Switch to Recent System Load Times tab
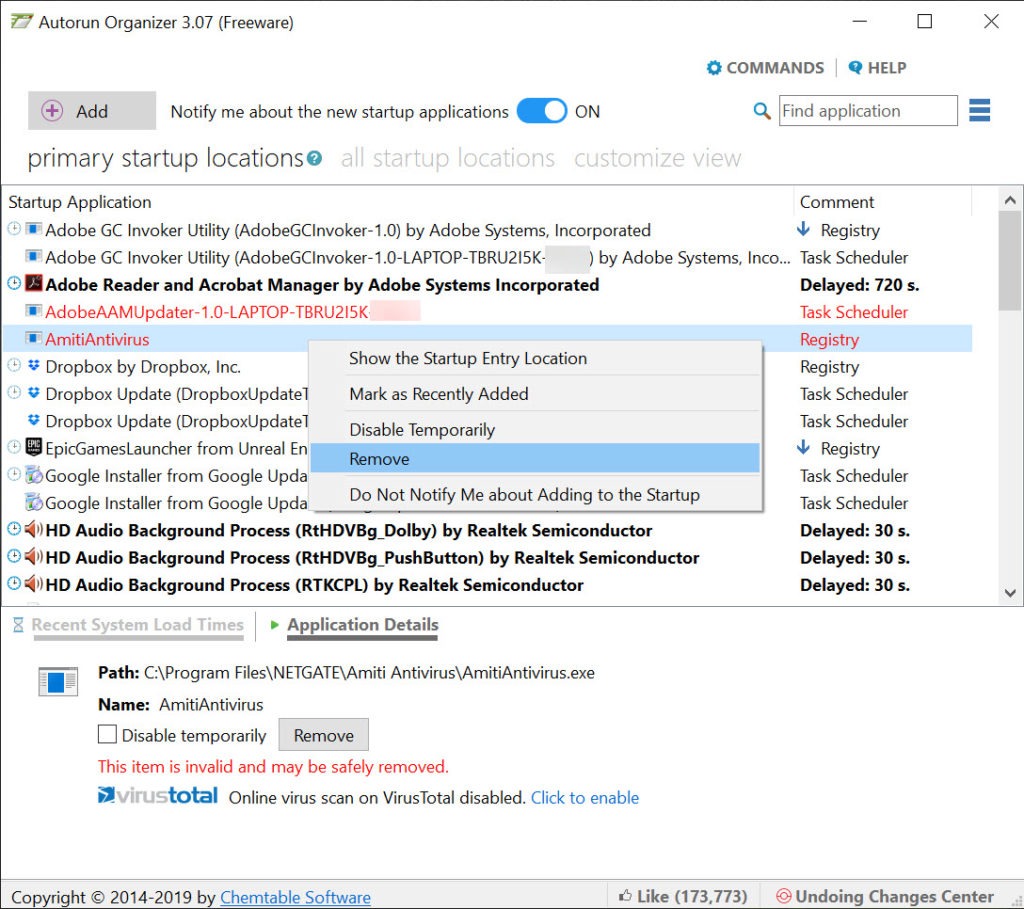Image resolution: width=1024 pixels, height=909 pixels. 137,625
